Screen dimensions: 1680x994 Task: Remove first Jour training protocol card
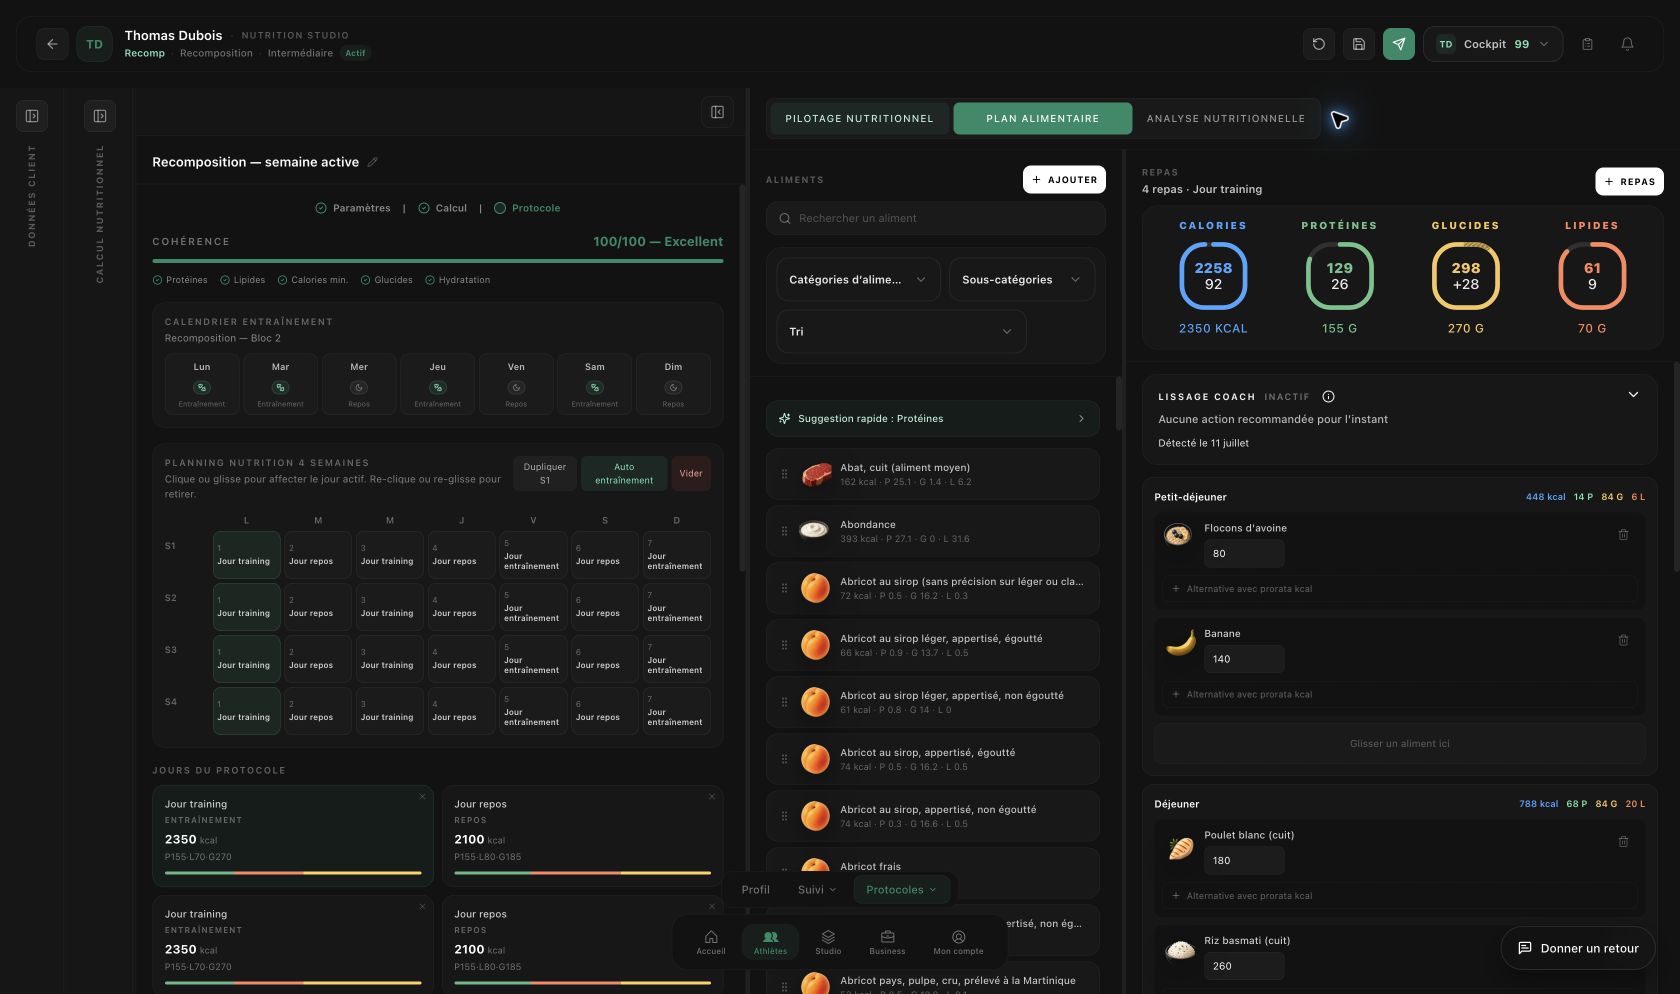422,797
